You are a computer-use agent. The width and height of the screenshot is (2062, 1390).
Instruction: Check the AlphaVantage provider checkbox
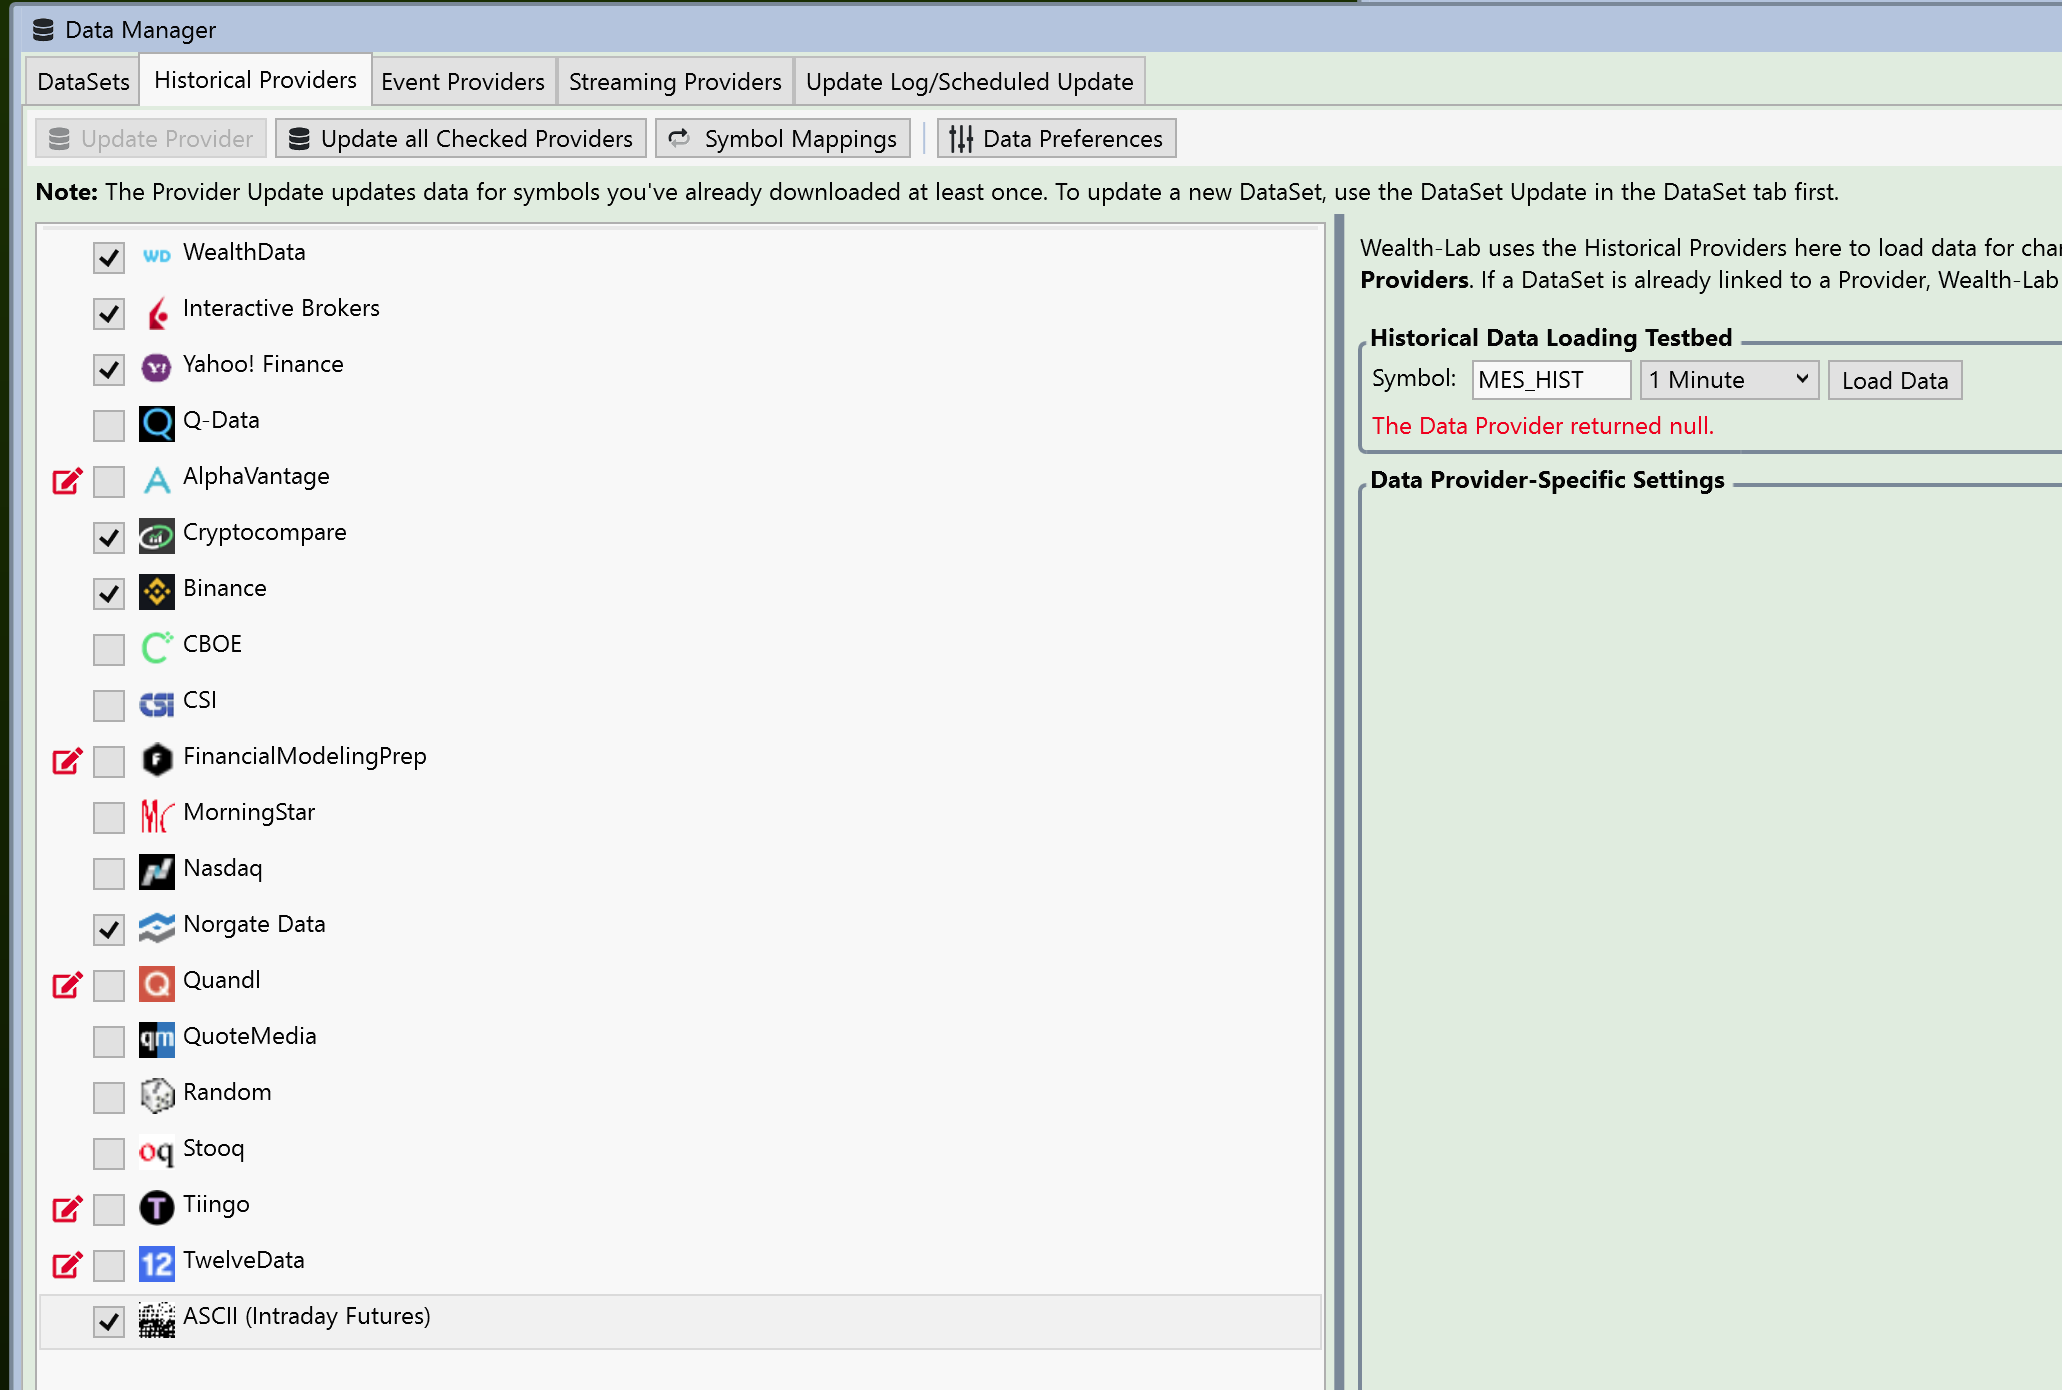109,481
